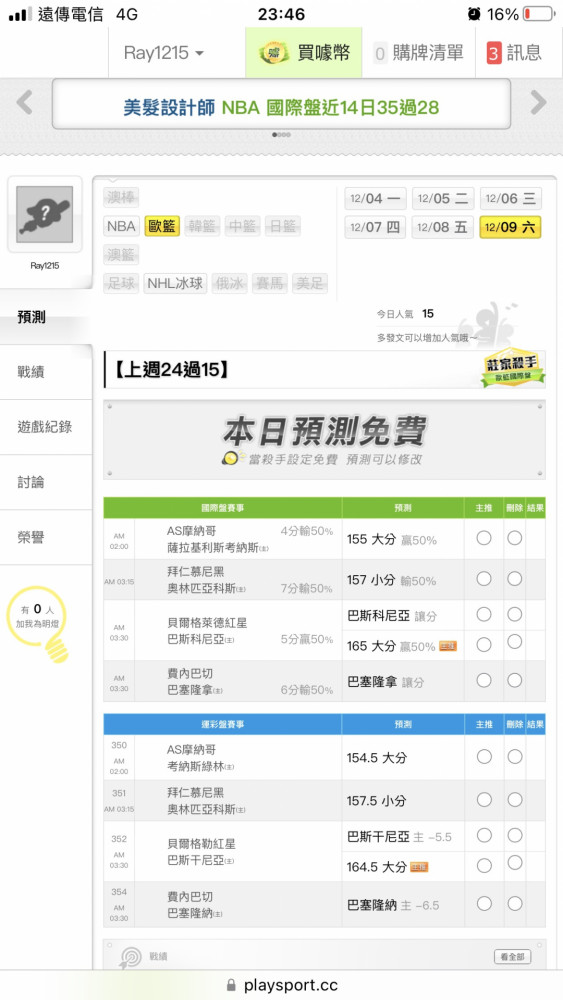The width and height of the screenshot is (563, 1000).
Task: Open the 美髮設計師 NBA banner headline
Action: [x=281, y=107]
